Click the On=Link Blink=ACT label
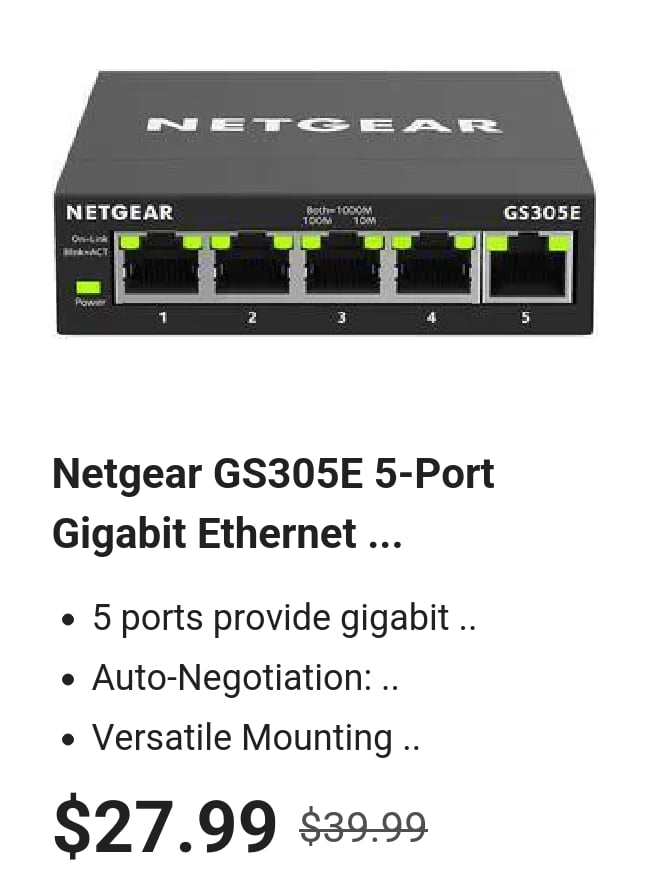Screen dimensions: 649x870 [x=87, y=245]
